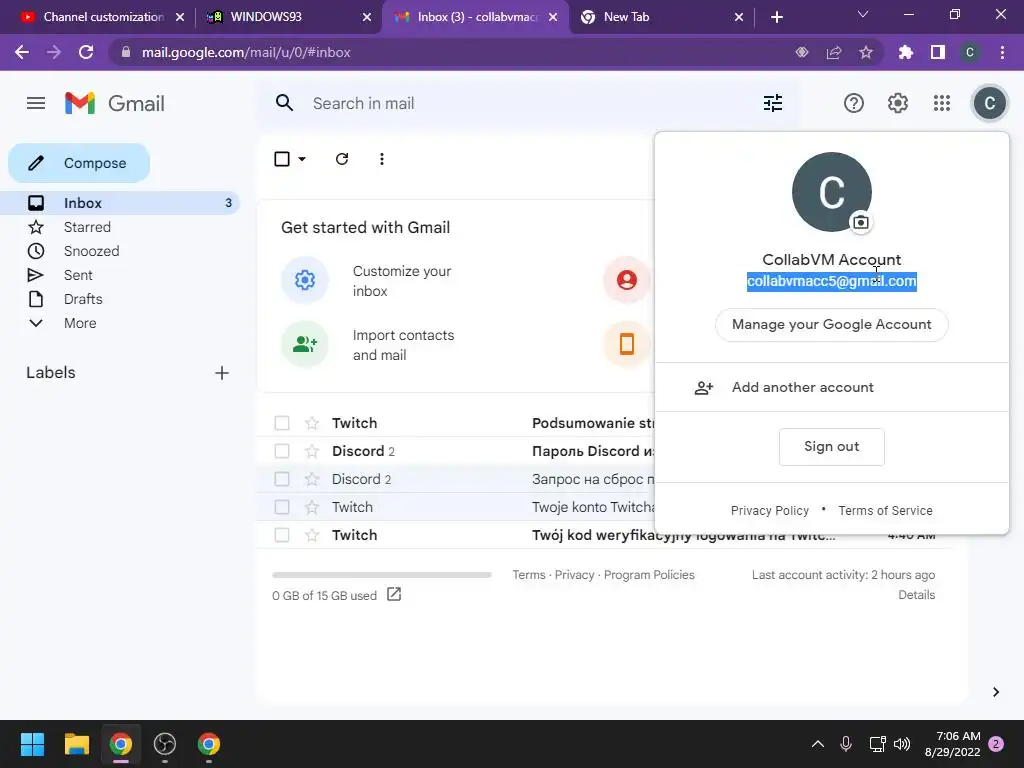
Task: Bookmark this tab with star icon
Action: [x=866, y=52]
